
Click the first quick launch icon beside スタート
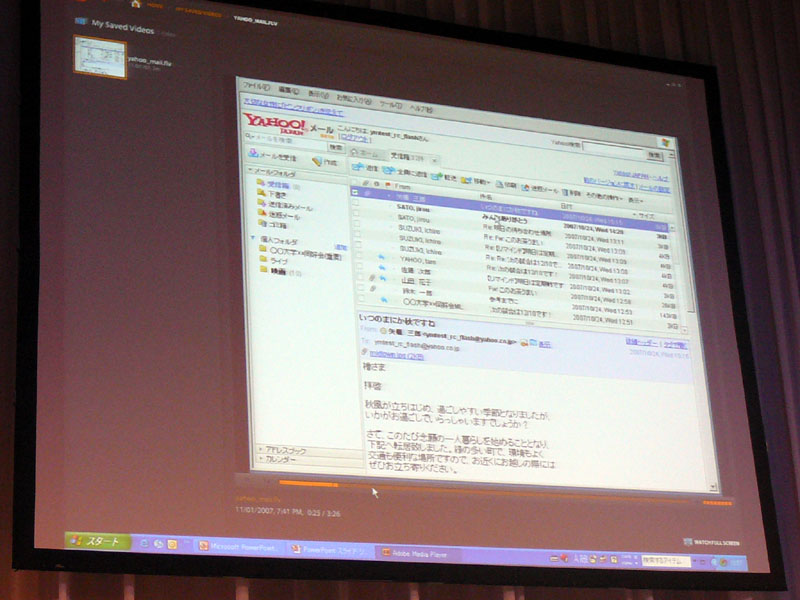(x=144, y=543)
